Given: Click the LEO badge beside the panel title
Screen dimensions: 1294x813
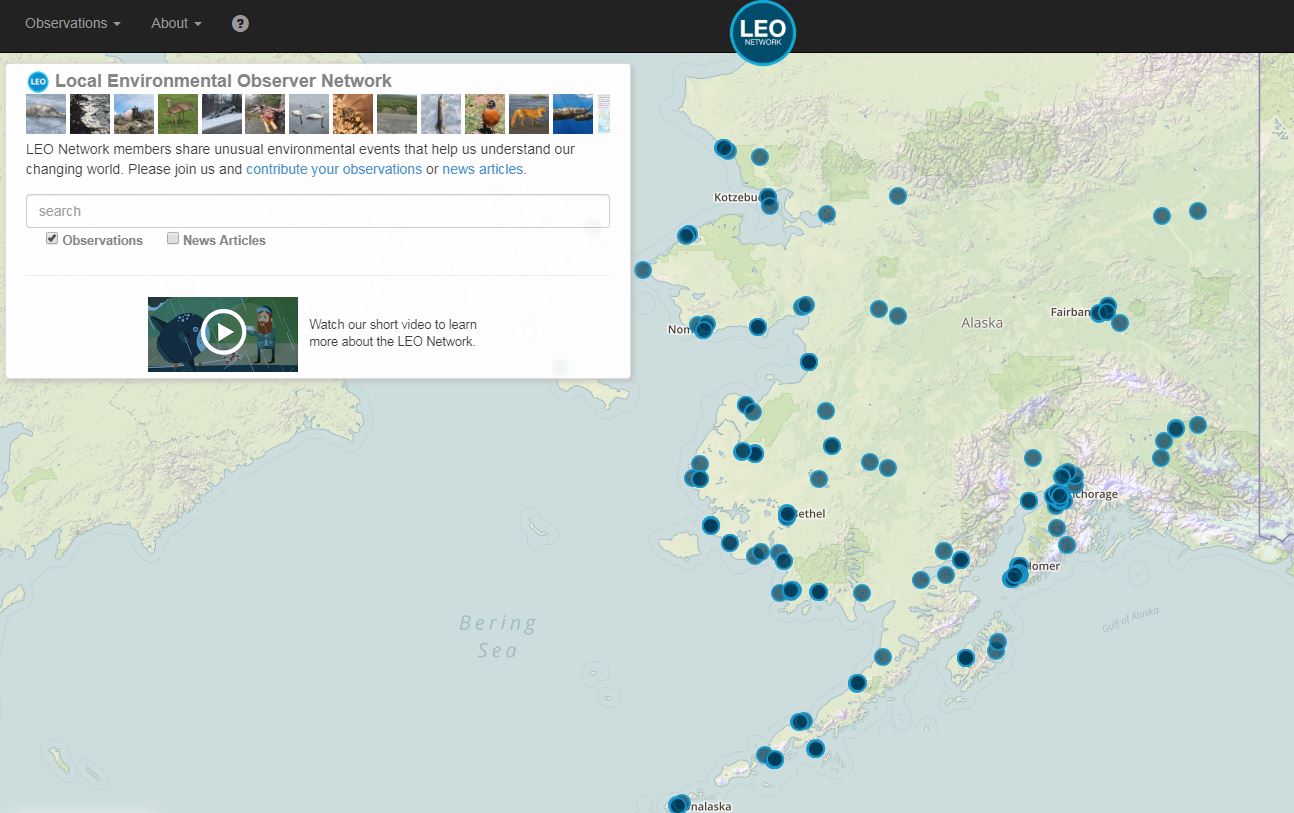Looking at the screenshot, I should pos(38,81).
